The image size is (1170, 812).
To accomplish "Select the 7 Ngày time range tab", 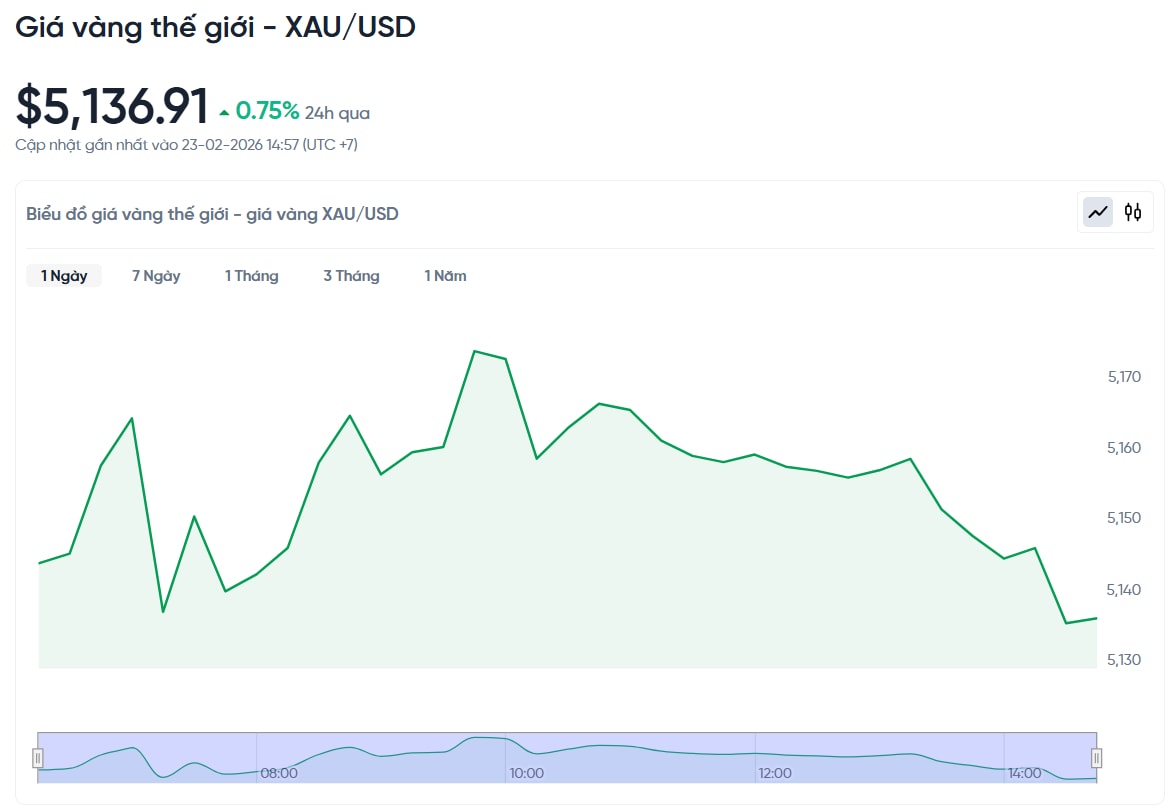I will (x=156, y=276).
